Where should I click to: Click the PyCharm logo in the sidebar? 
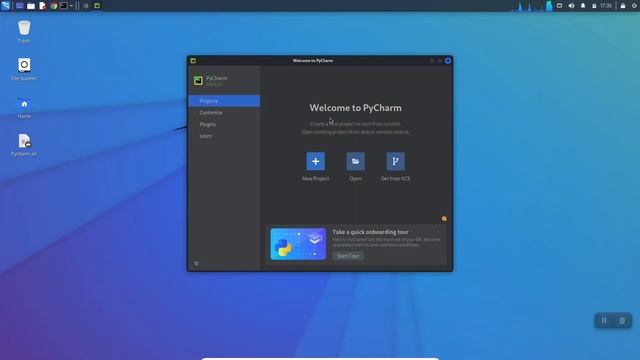pyautogui.click(x=198, y=81)
